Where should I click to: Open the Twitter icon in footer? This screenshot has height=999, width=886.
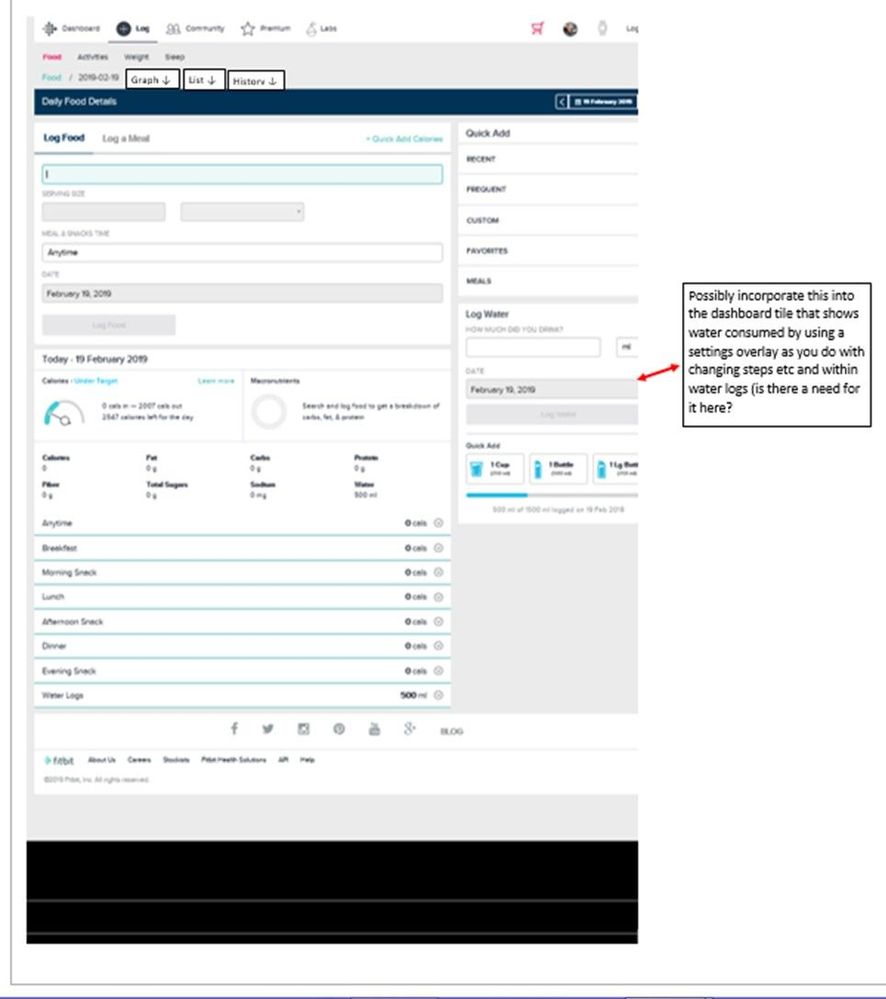(268, 729)
